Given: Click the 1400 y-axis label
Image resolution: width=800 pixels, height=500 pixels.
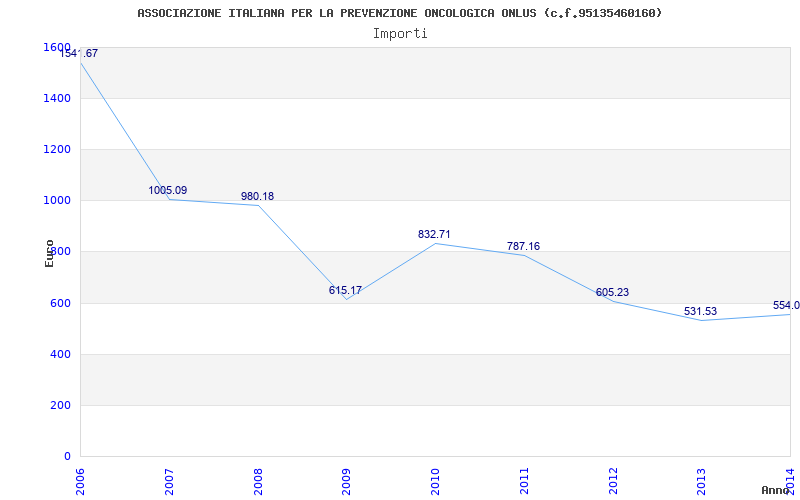Looking at the screenshot, I should tap(57, 98).
